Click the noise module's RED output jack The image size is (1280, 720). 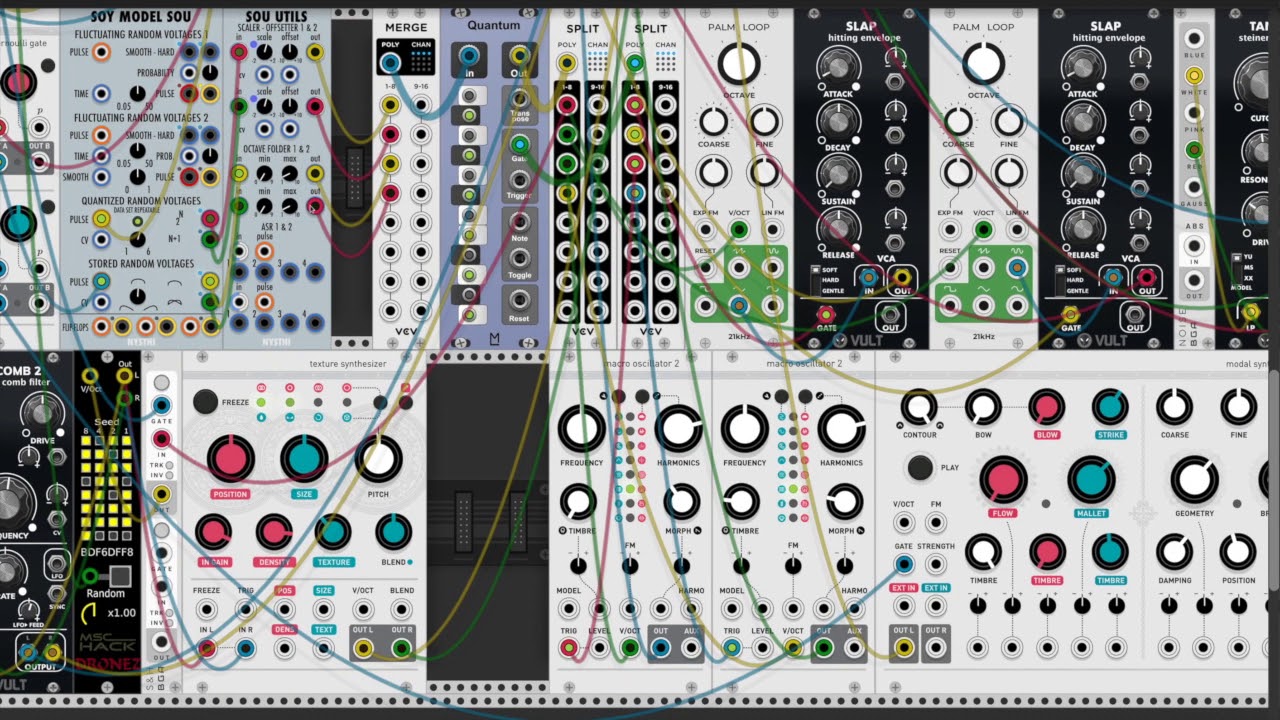pos(1193,150)
